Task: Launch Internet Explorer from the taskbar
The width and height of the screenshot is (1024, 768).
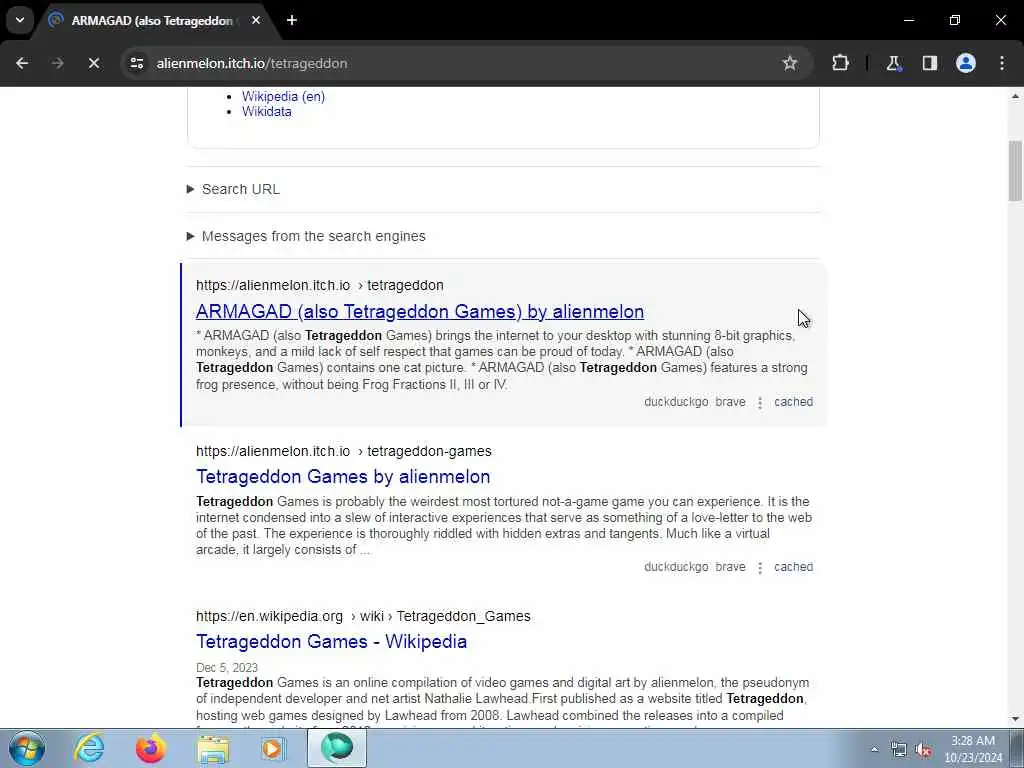Action: pyautogui.click(x=89, y=748)
